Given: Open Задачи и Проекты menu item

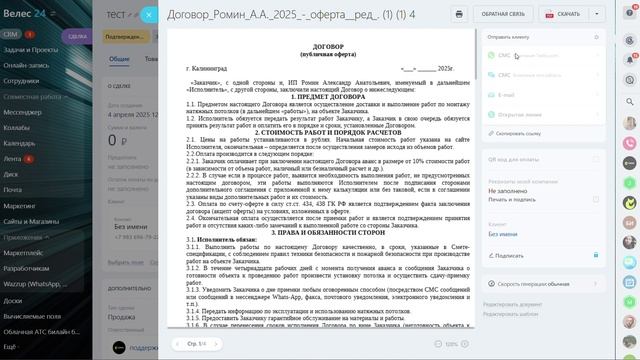Looking at the screenshot, I should point(31,50).
